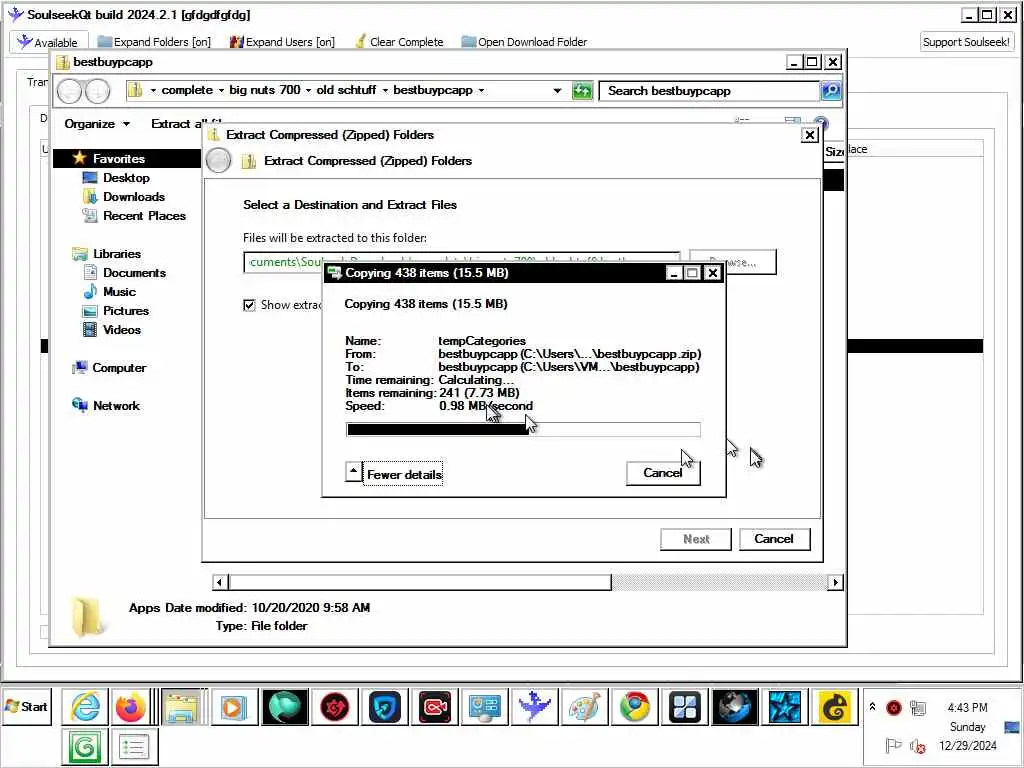
Task: Open dropdown arrow after 'bestbuypcapp' breadcrumb
Action: click(481, 90)
